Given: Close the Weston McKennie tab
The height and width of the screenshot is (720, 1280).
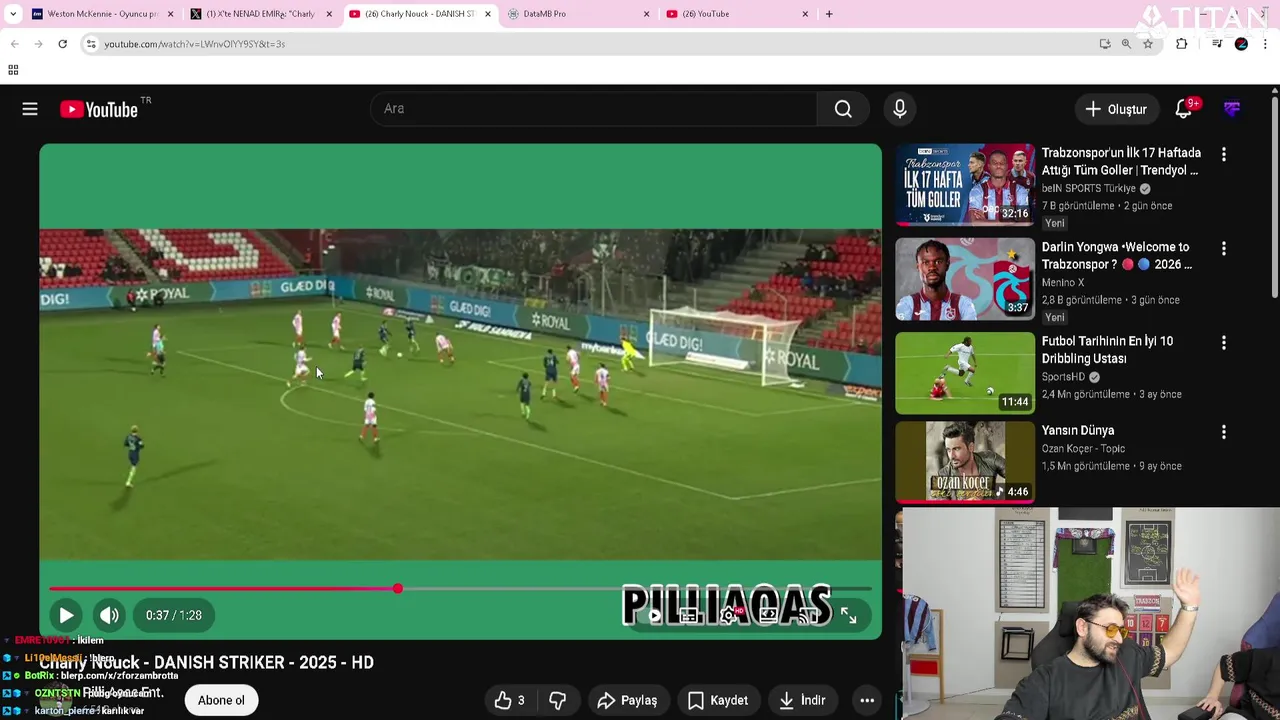Looking at the screenshot, I should tap(170, 14).
